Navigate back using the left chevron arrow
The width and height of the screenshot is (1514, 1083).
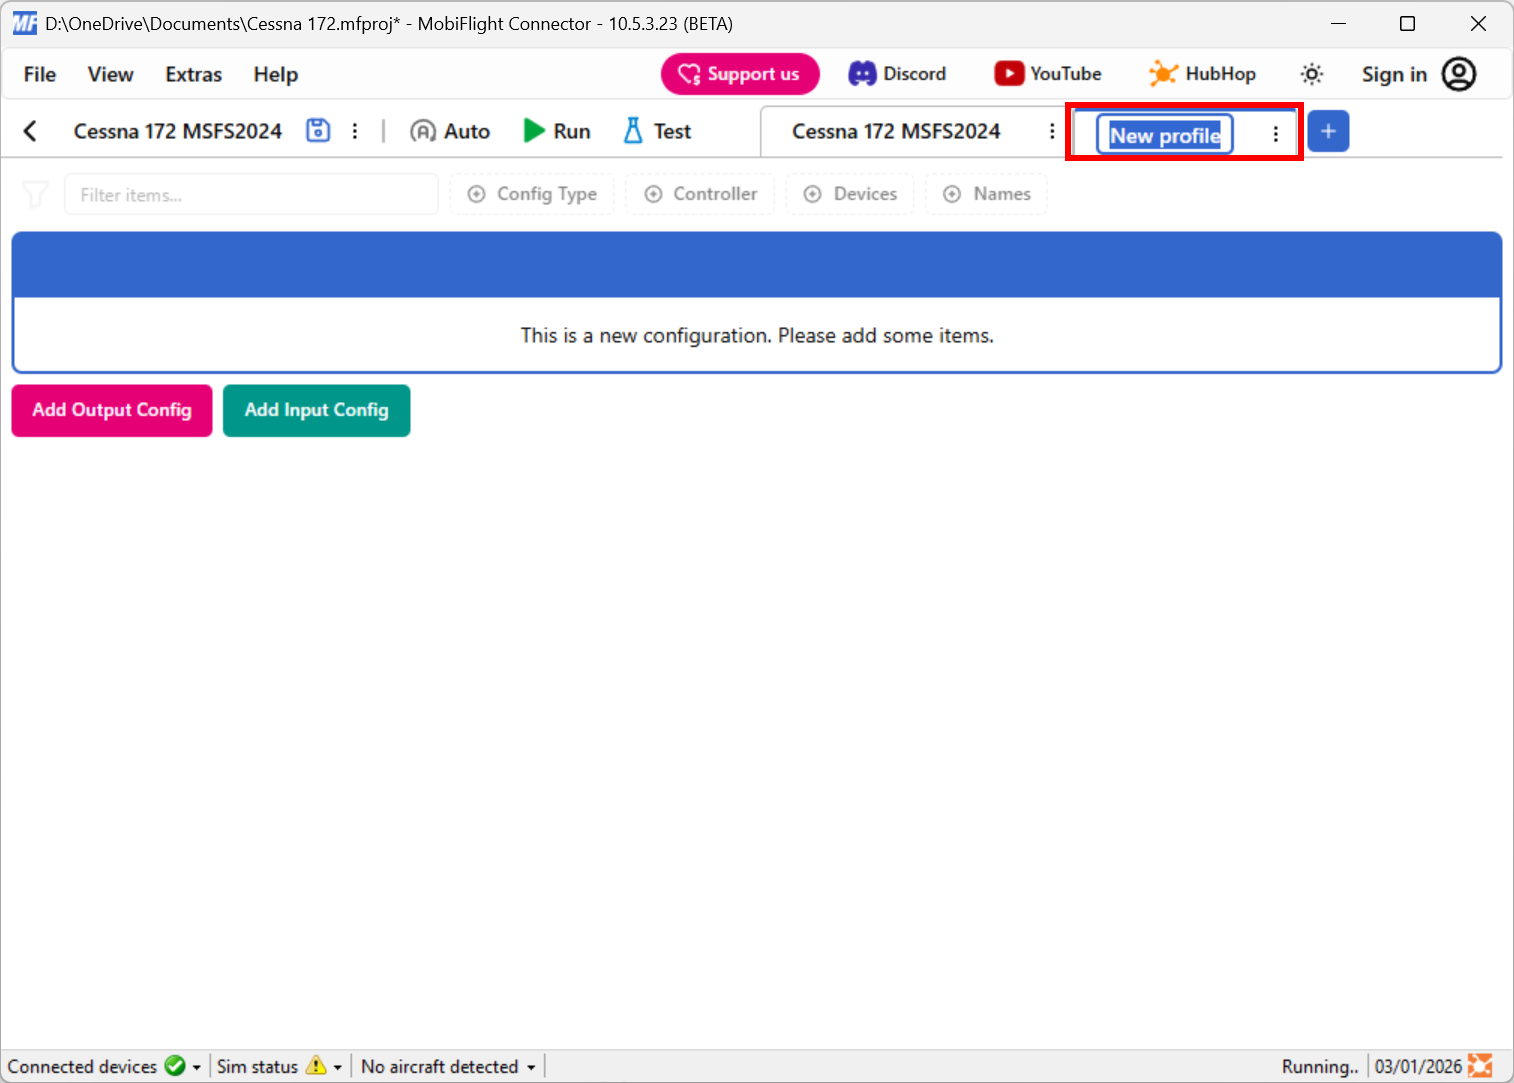tap(31, 130)
